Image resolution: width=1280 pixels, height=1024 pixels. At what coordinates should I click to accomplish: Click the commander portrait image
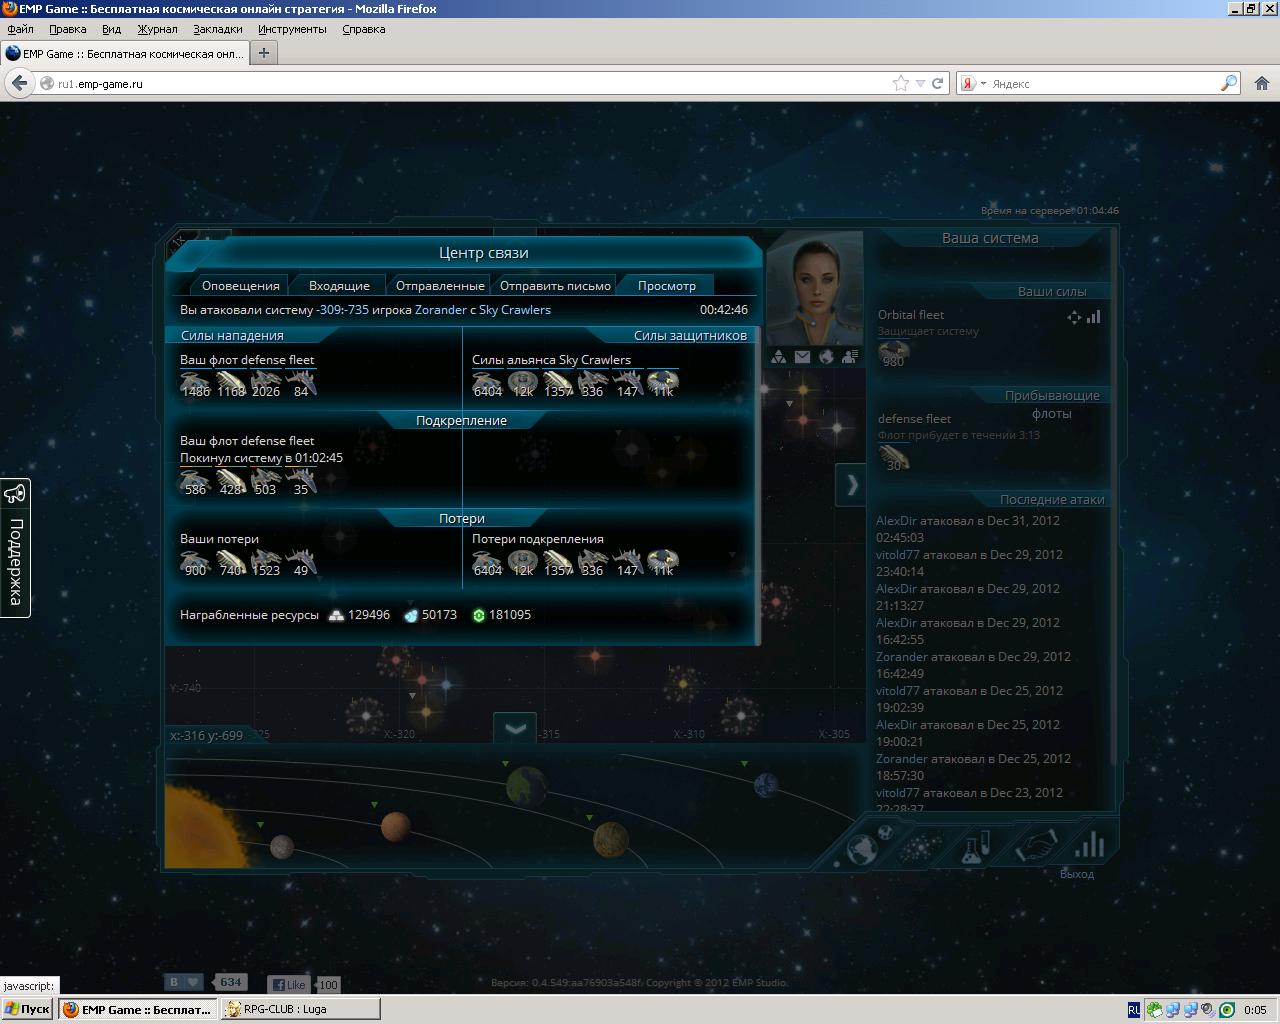click(816, 288)
